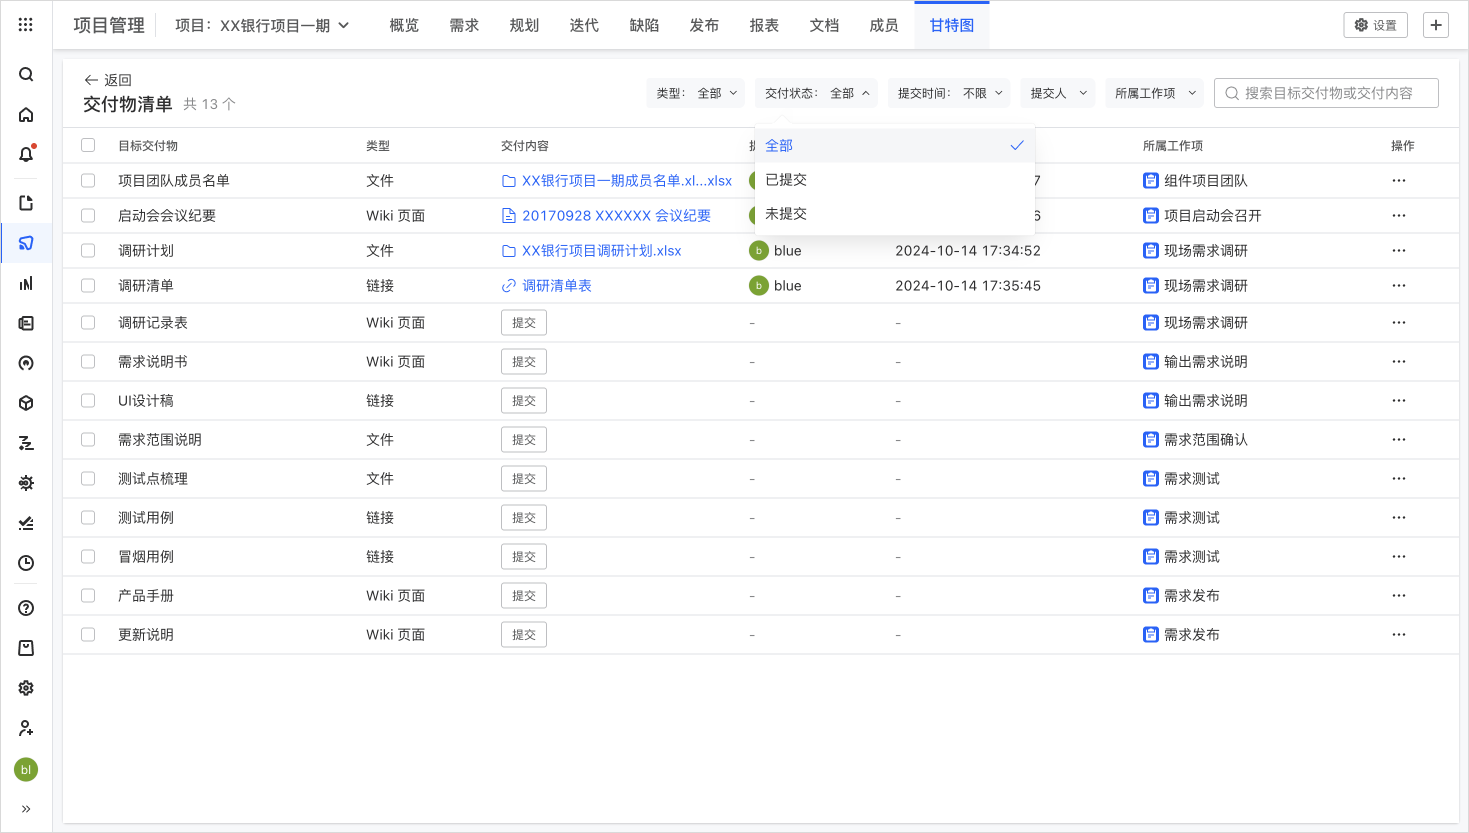Click the invite member icon in sidebar
1469x833 pixels.
pos(26,728)
